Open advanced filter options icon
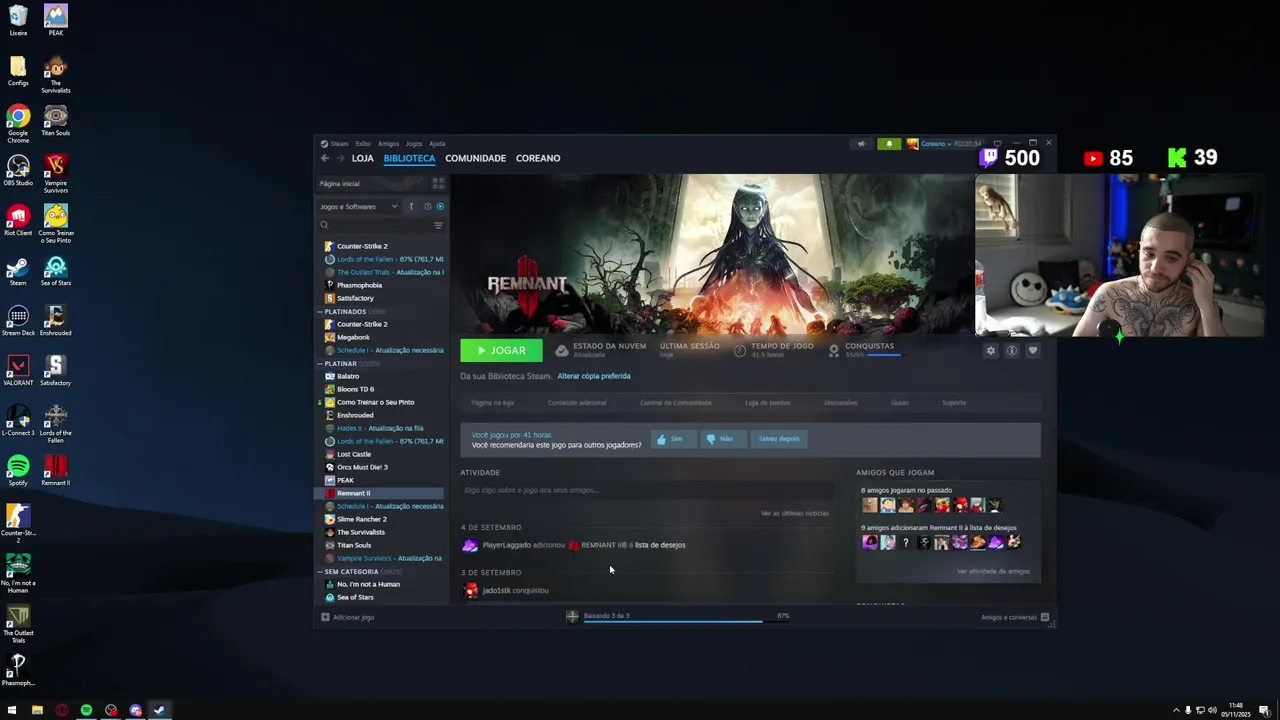The height and width of the screenshot is (720, 1280). click(x=438, y=225)
